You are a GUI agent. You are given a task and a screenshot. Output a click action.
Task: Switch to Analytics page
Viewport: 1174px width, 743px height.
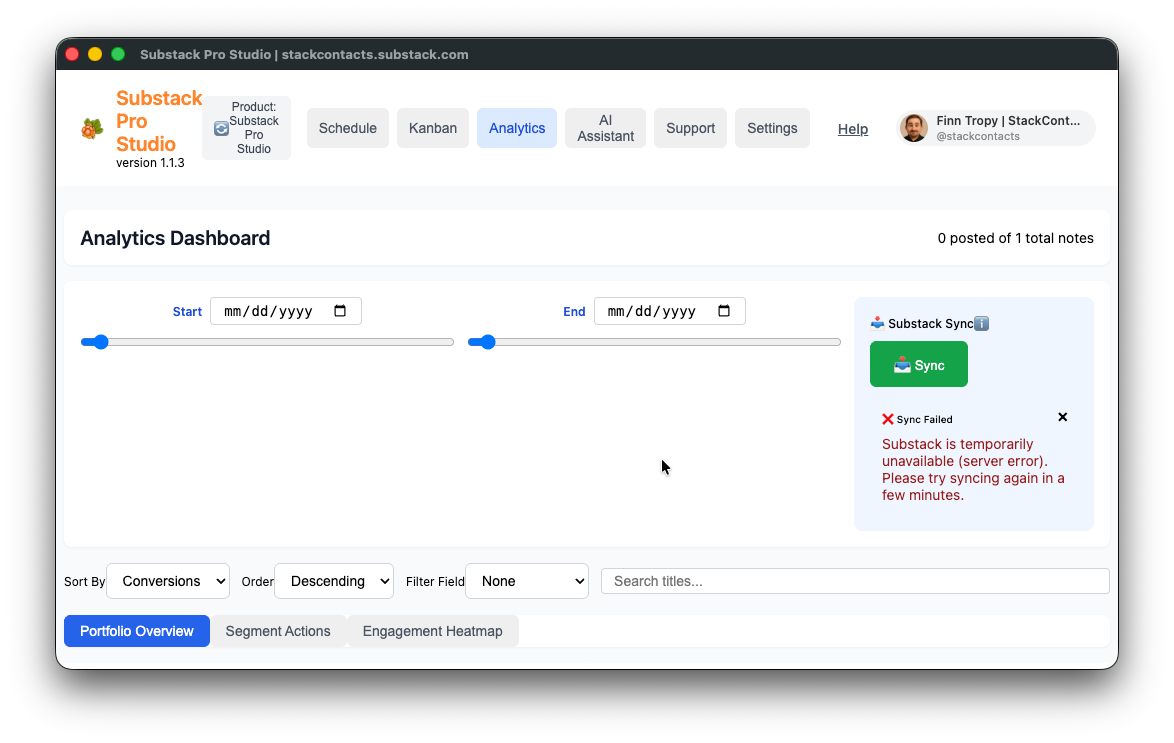[517, 128]
